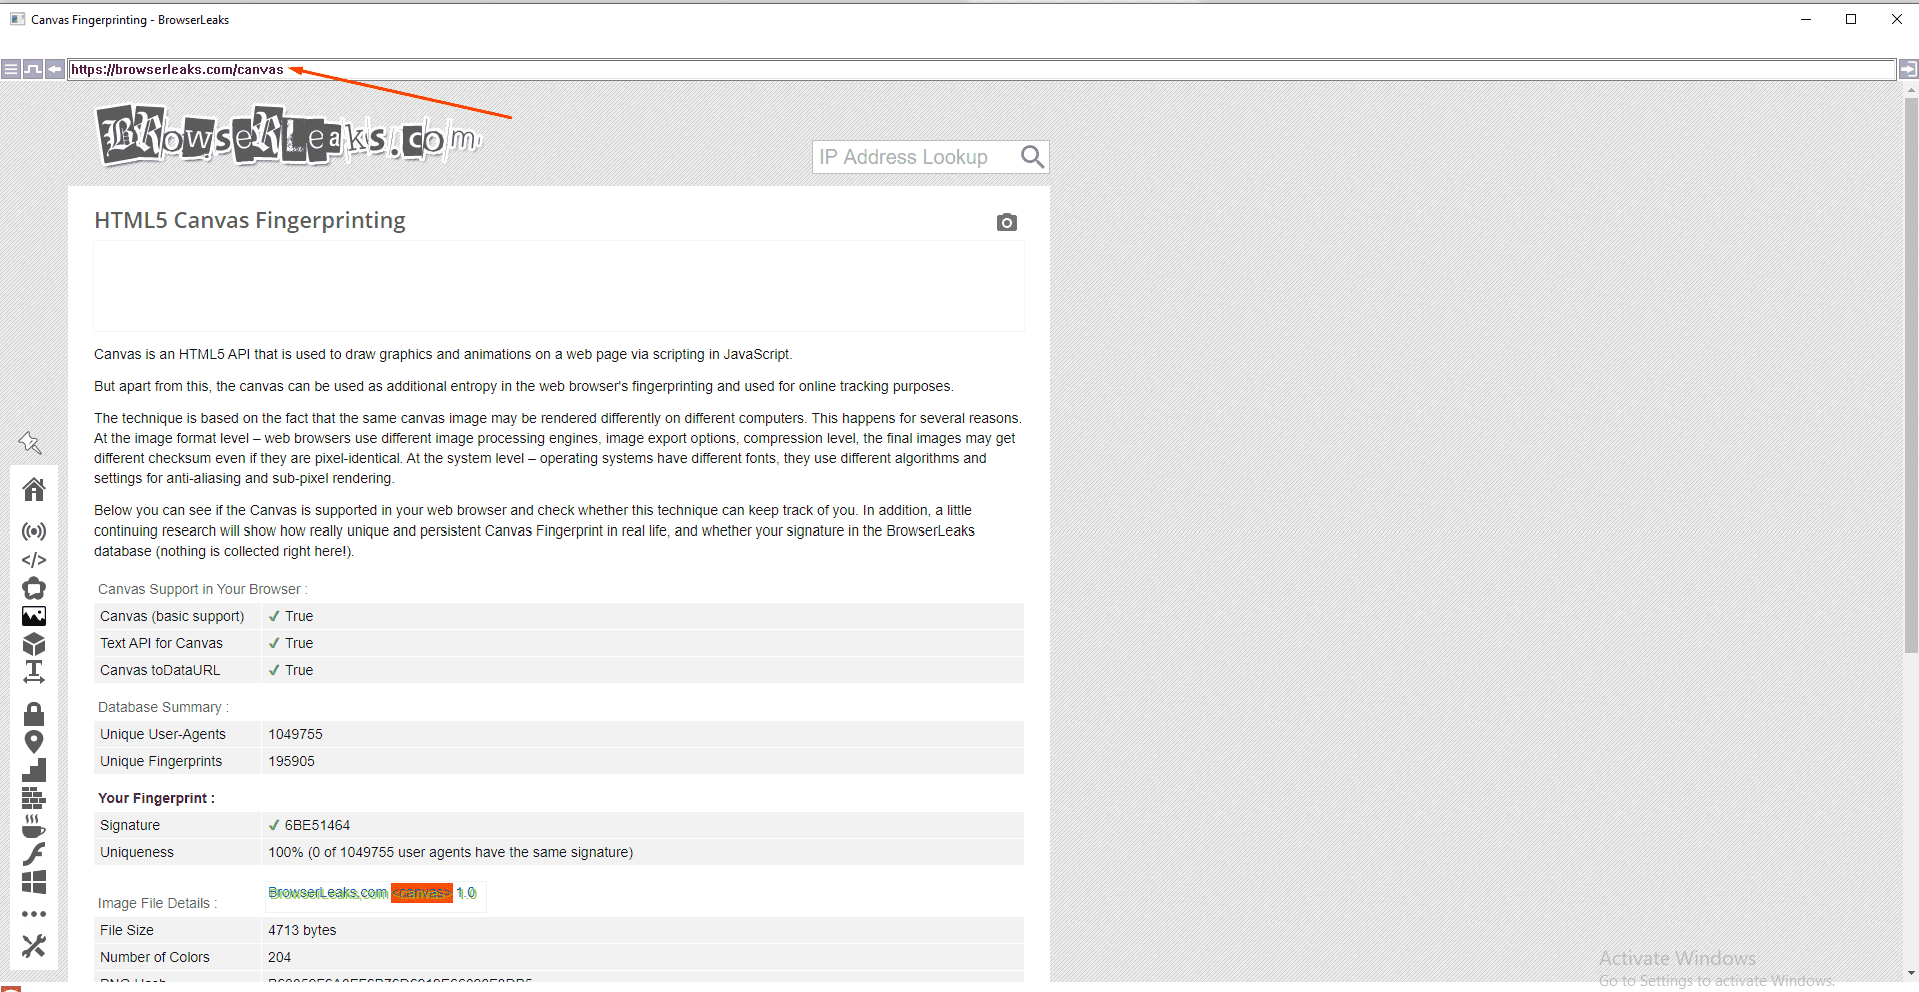Click the camera screenshot icon
Image resolution: width=1919 pixels, height=992 pixels.
(x=1007, y=222)
